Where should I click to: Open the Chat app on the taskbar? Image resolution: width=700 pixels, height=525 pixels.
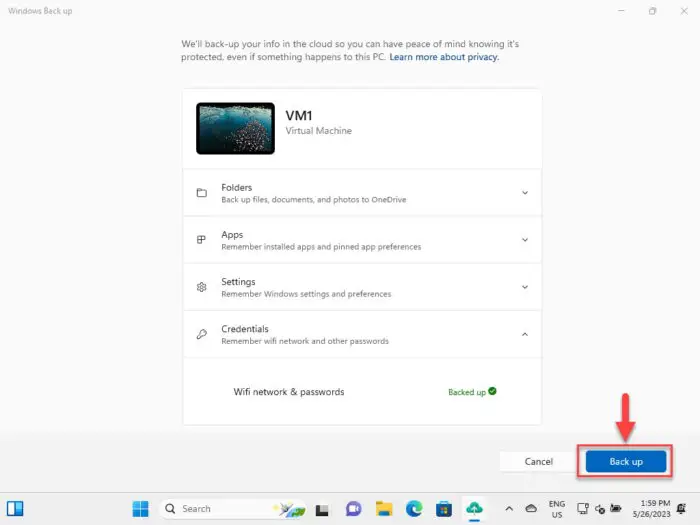click(354, 508)
